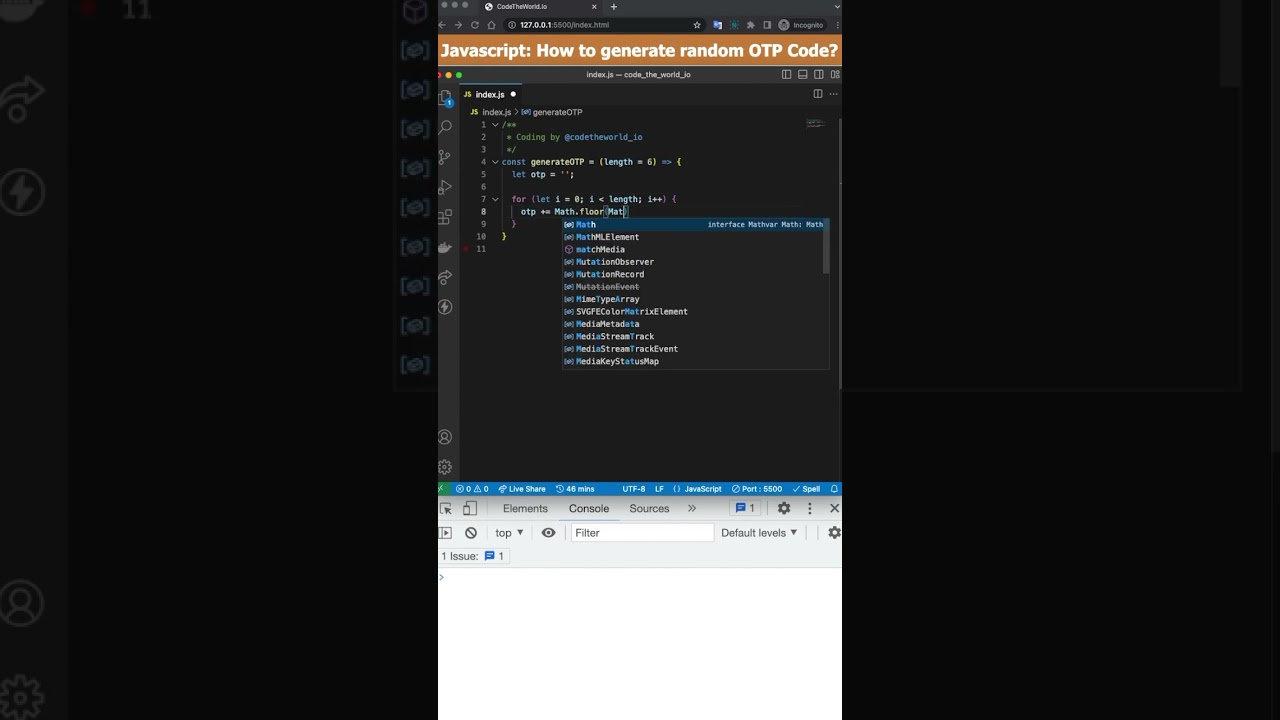Open the Run and Debug view
Screen dimensions: 1280x720
click(x=445, y=187)
